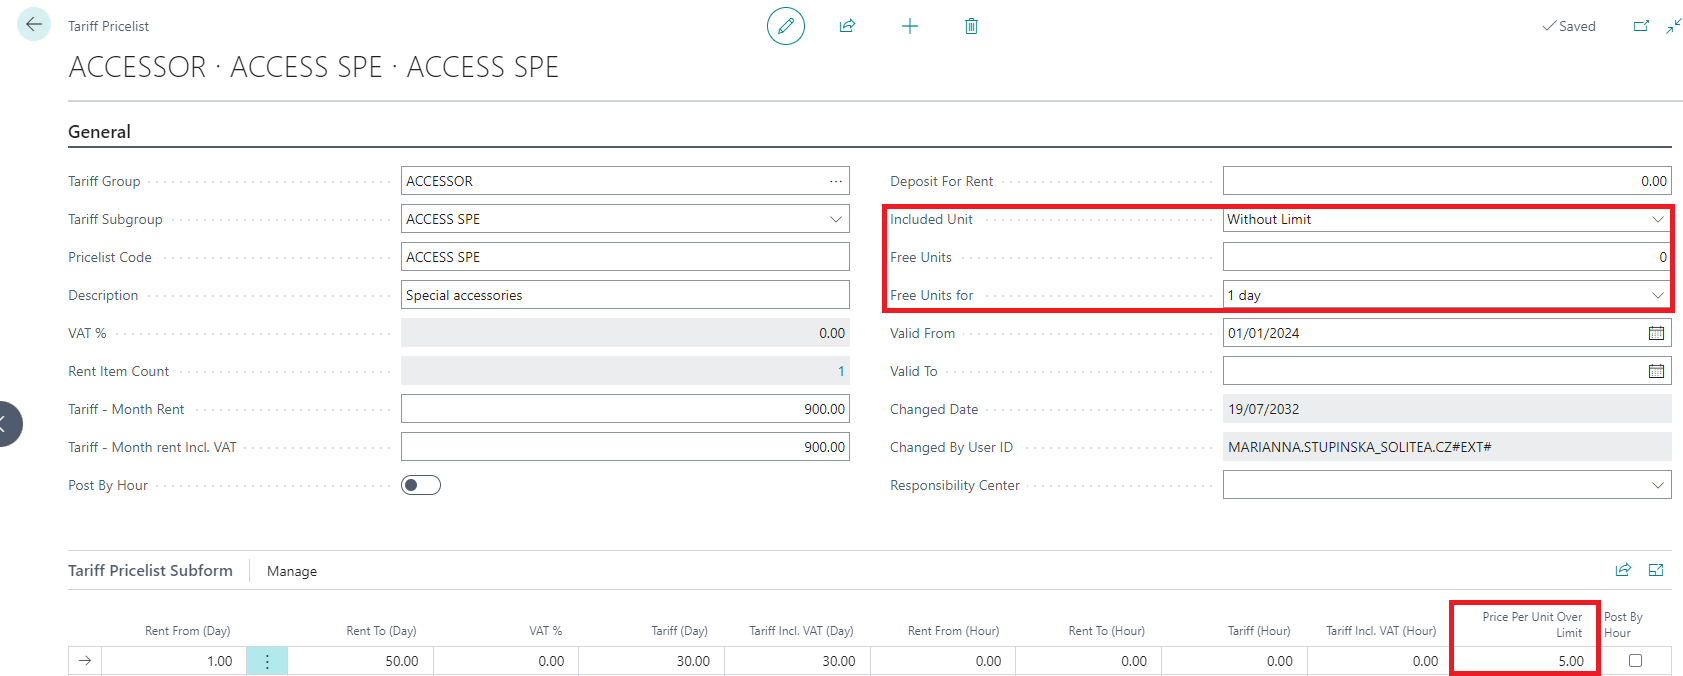Click subform share icon

click(x=1623, y=570)
